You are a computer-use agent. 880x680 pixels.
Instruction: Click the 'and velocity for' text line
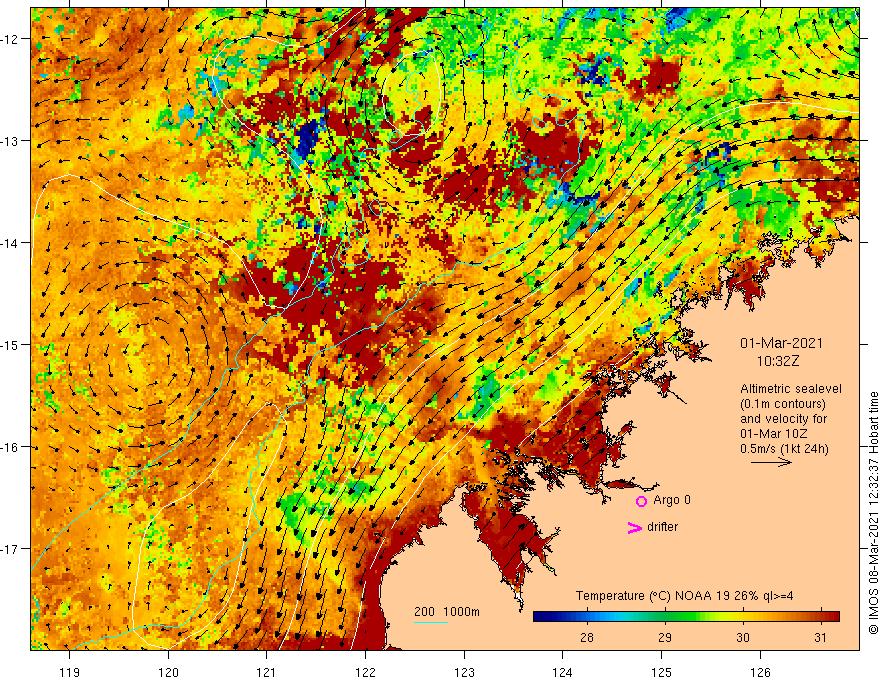(x=783, y=419)
